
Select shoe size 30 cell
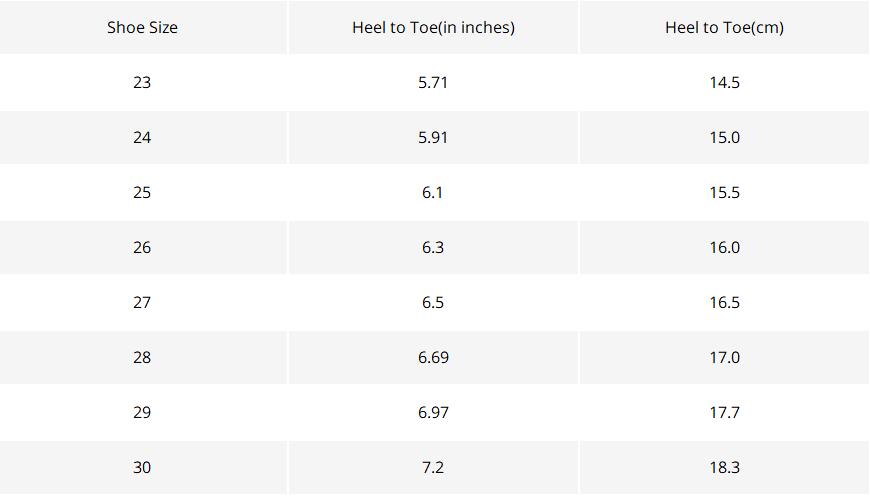pyautogui.click(x=142, y=467)
